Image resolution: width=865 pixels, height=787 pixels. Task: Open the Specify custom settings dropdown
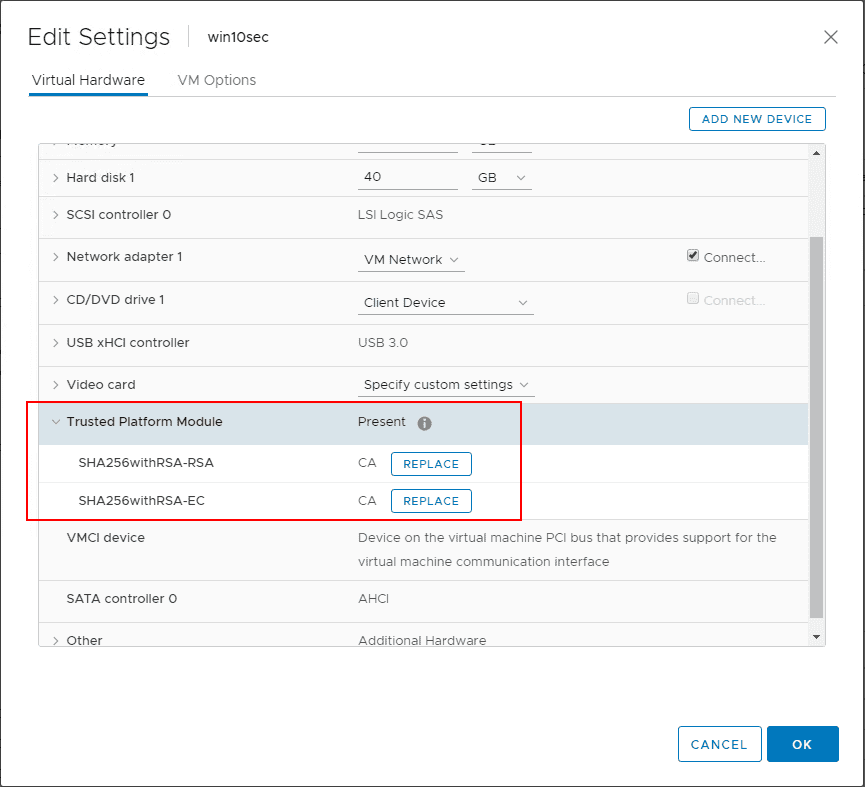pyautogui.click(x=445, y=385)
